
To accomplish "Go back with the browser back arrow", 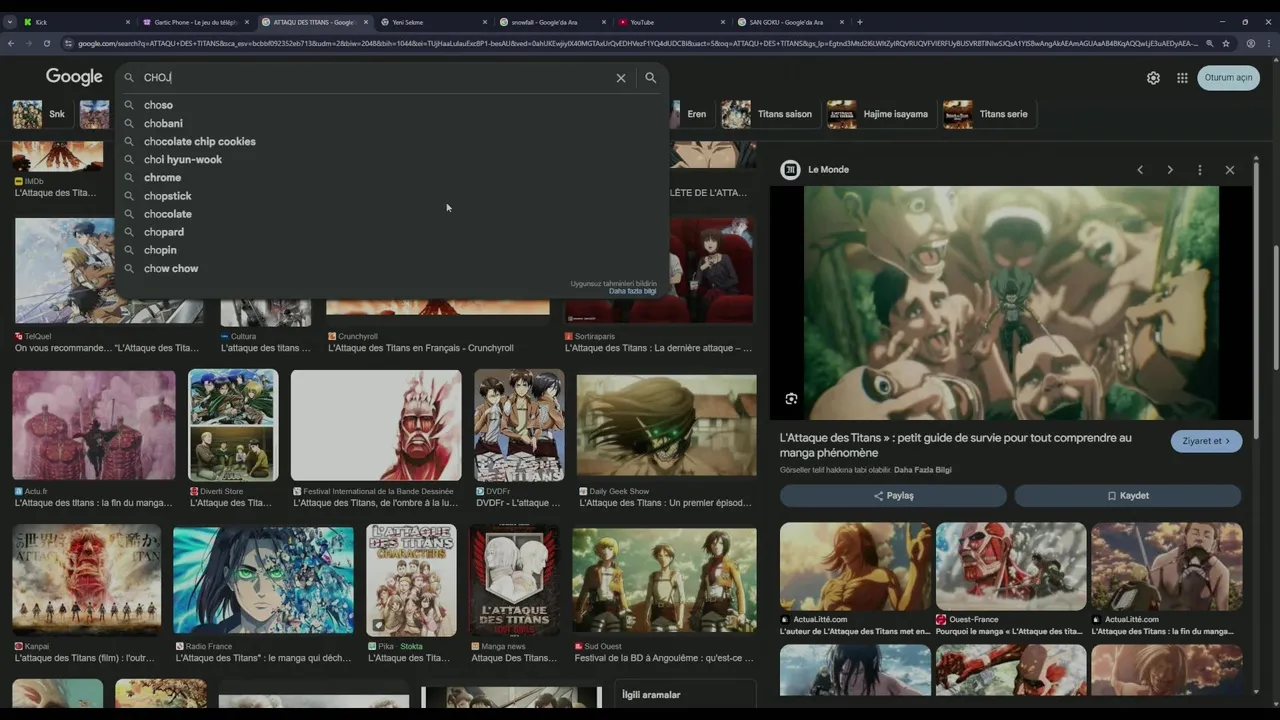I will tap(11, 43).
